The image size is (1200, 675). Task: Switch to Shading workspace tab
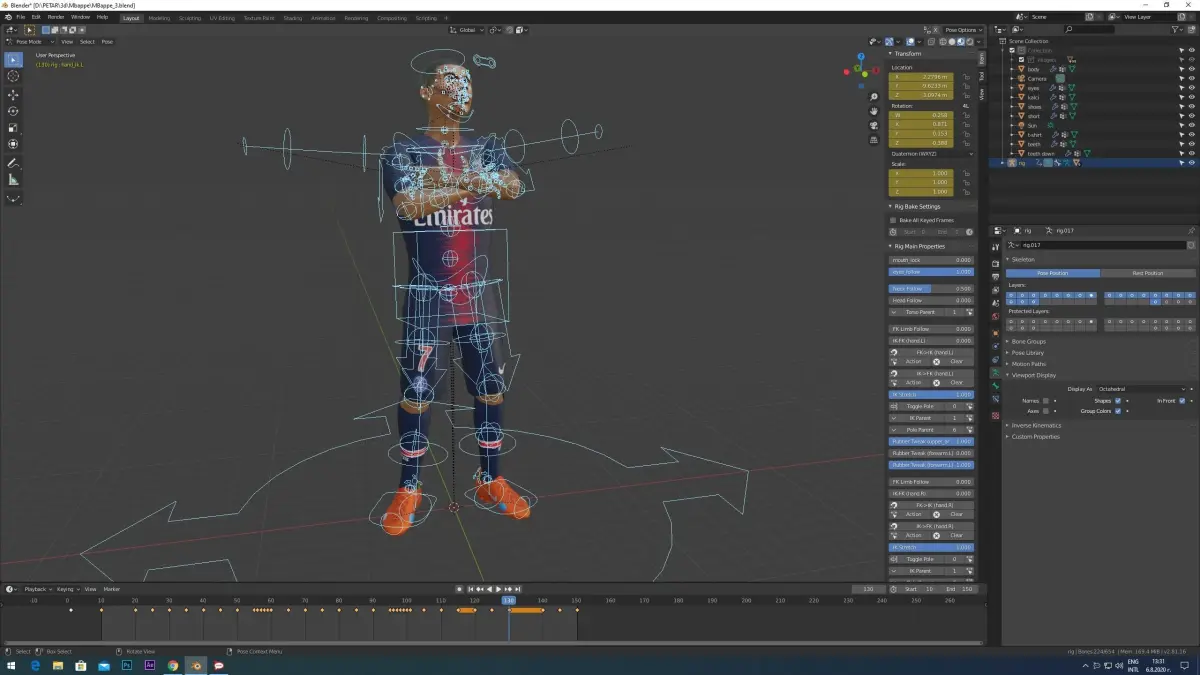point(293,18)
